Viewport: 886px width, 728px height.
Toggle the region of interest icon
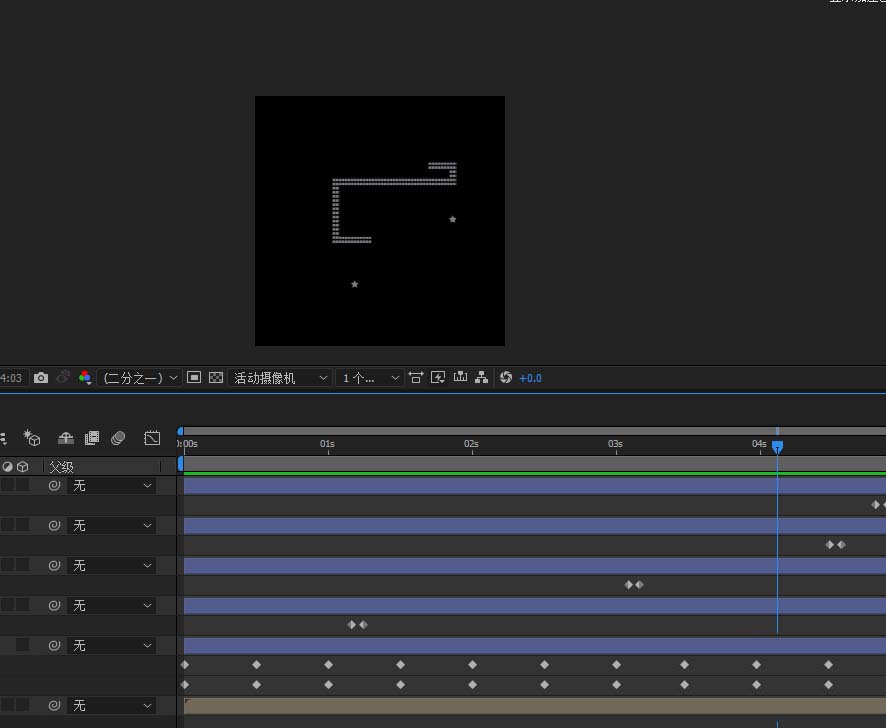coord(194,377)
